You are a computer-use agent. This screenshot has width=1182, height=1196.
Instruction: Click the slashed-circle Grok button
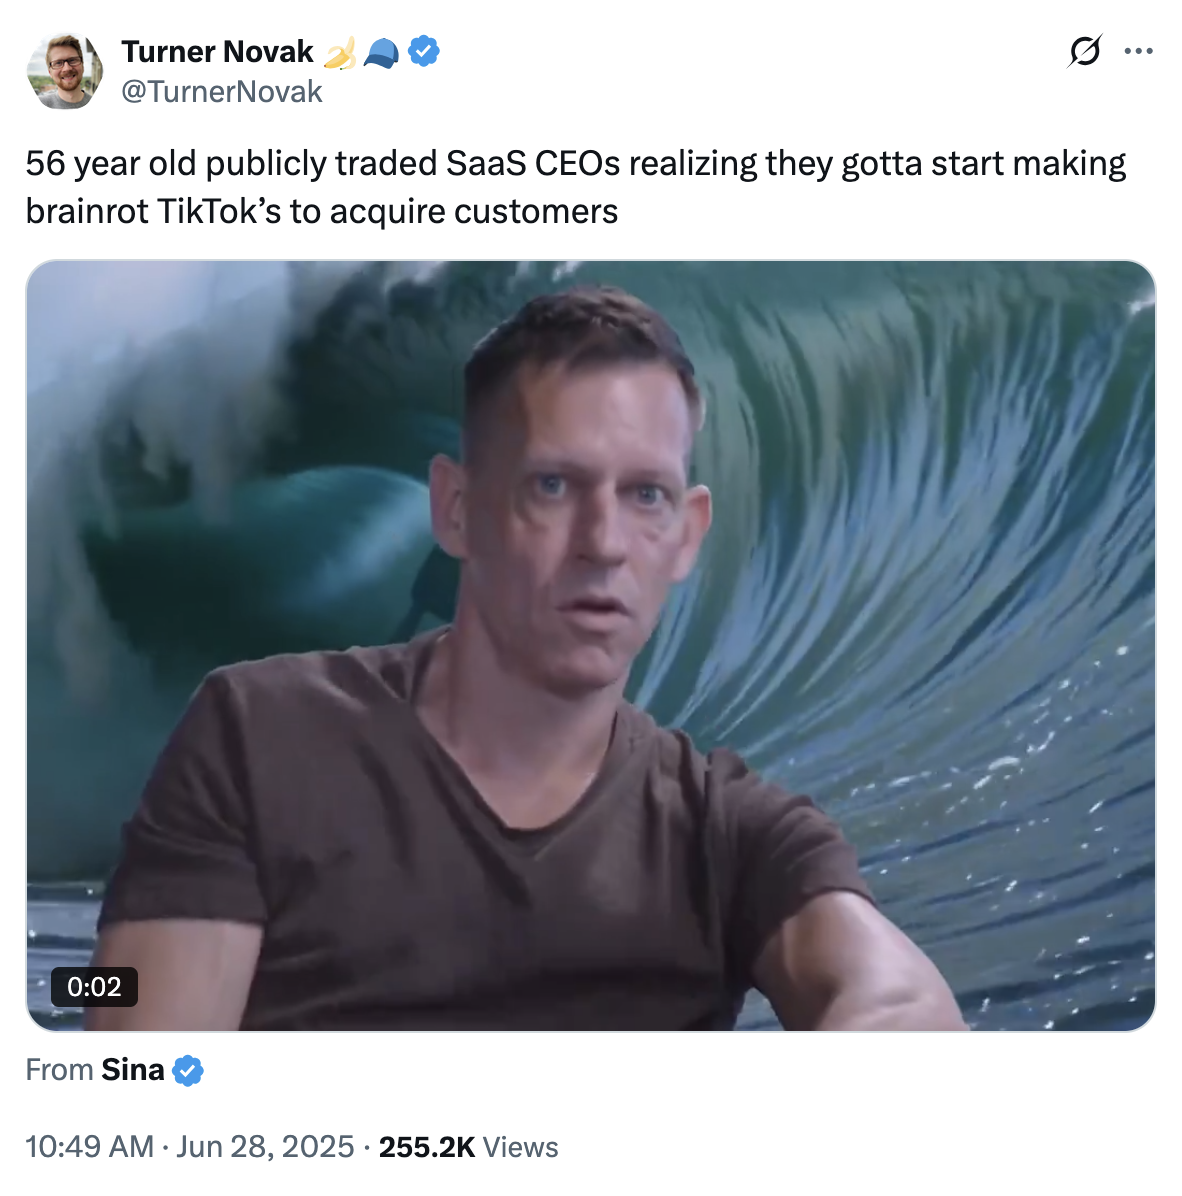[x=1086, y=51]
